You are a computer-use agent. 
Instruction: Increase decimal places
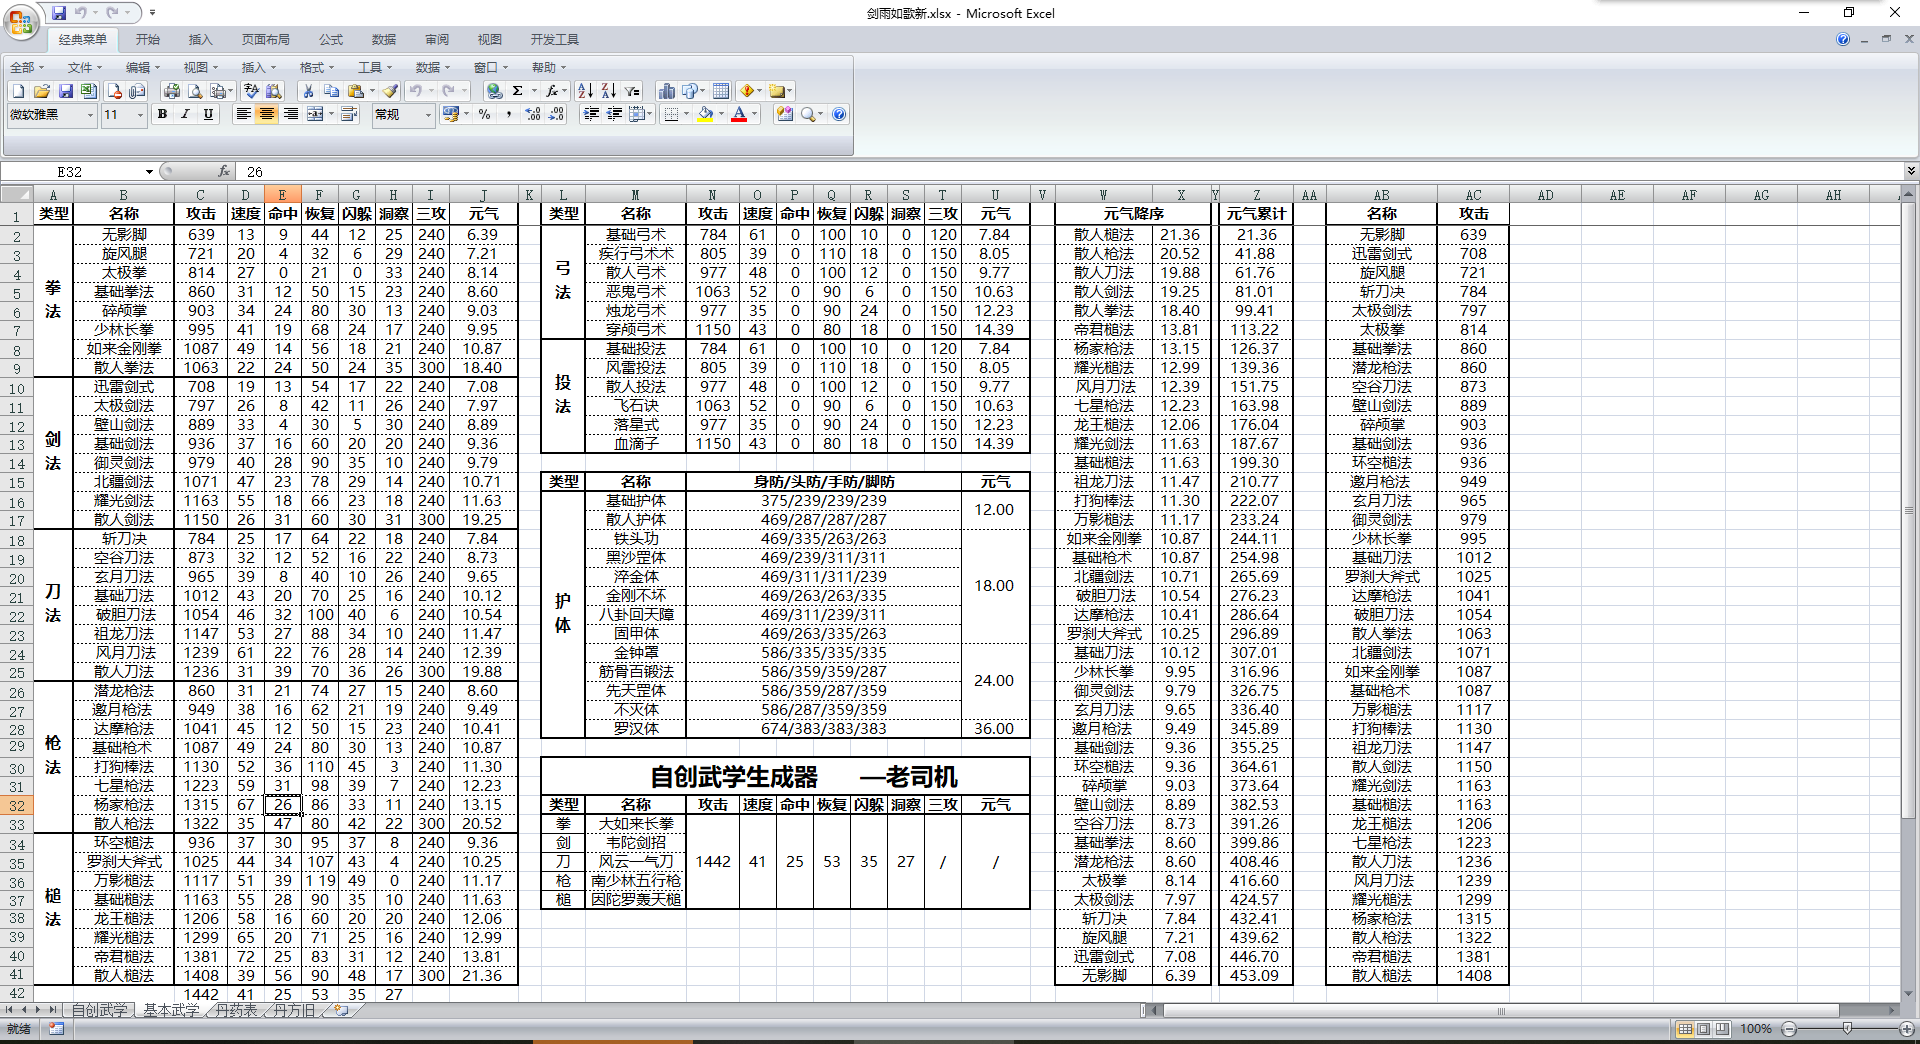533,114
